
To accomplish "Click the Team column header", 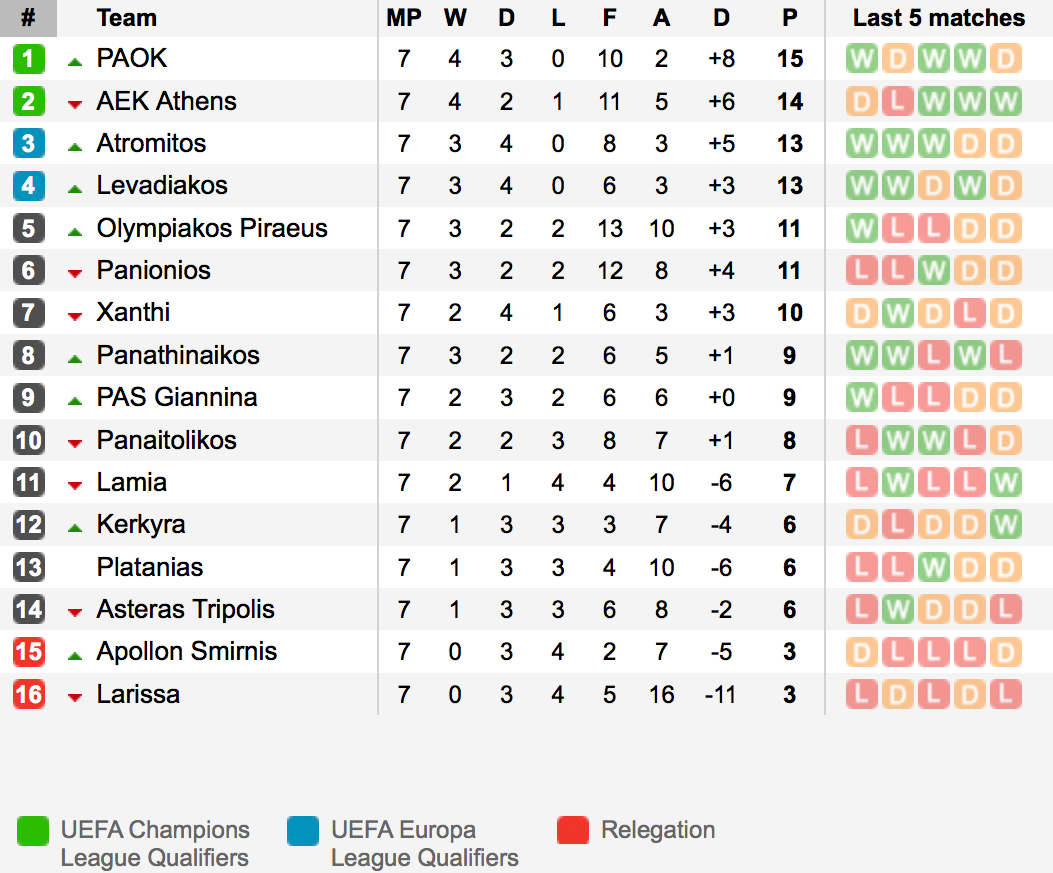I will 126,18.
